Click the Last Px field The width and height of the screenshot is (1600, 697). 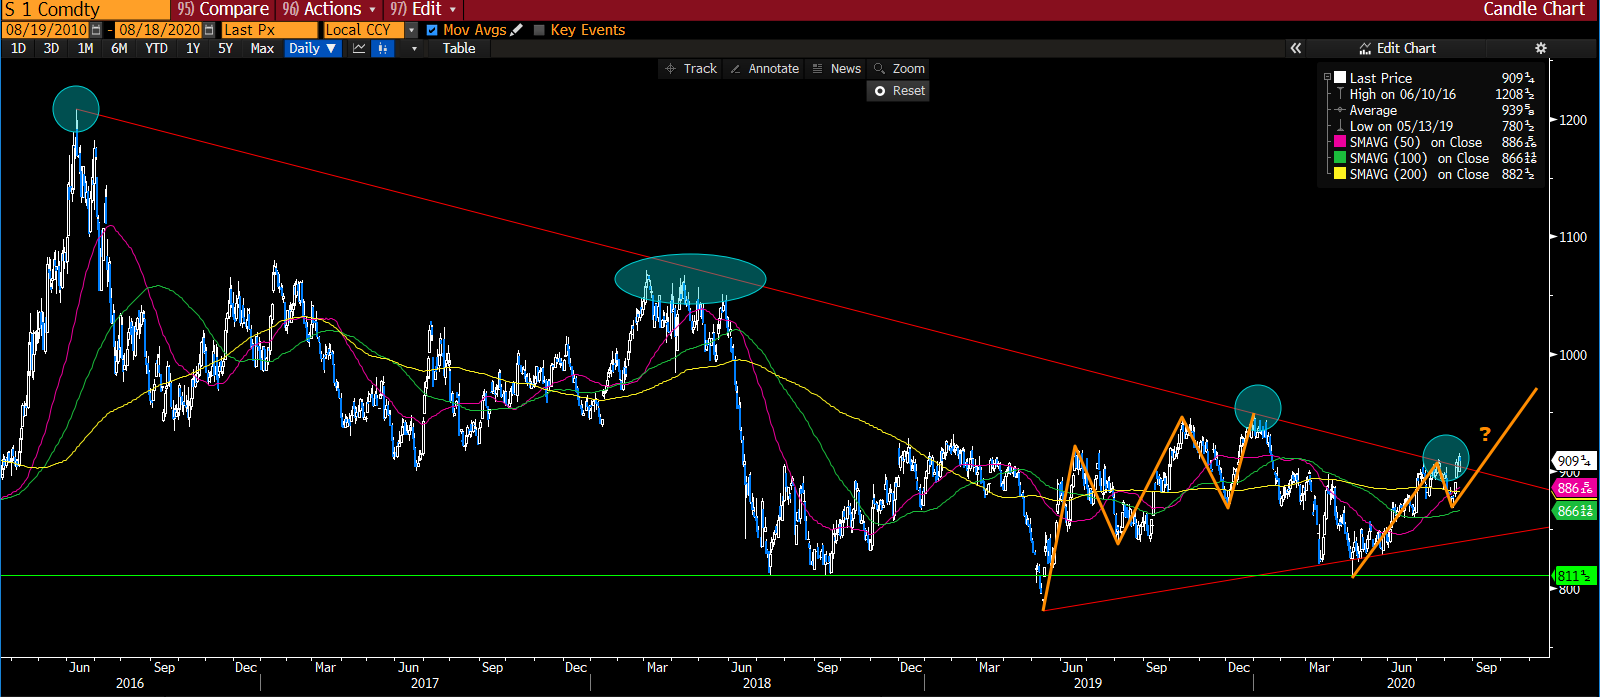[x=269, y=30]
